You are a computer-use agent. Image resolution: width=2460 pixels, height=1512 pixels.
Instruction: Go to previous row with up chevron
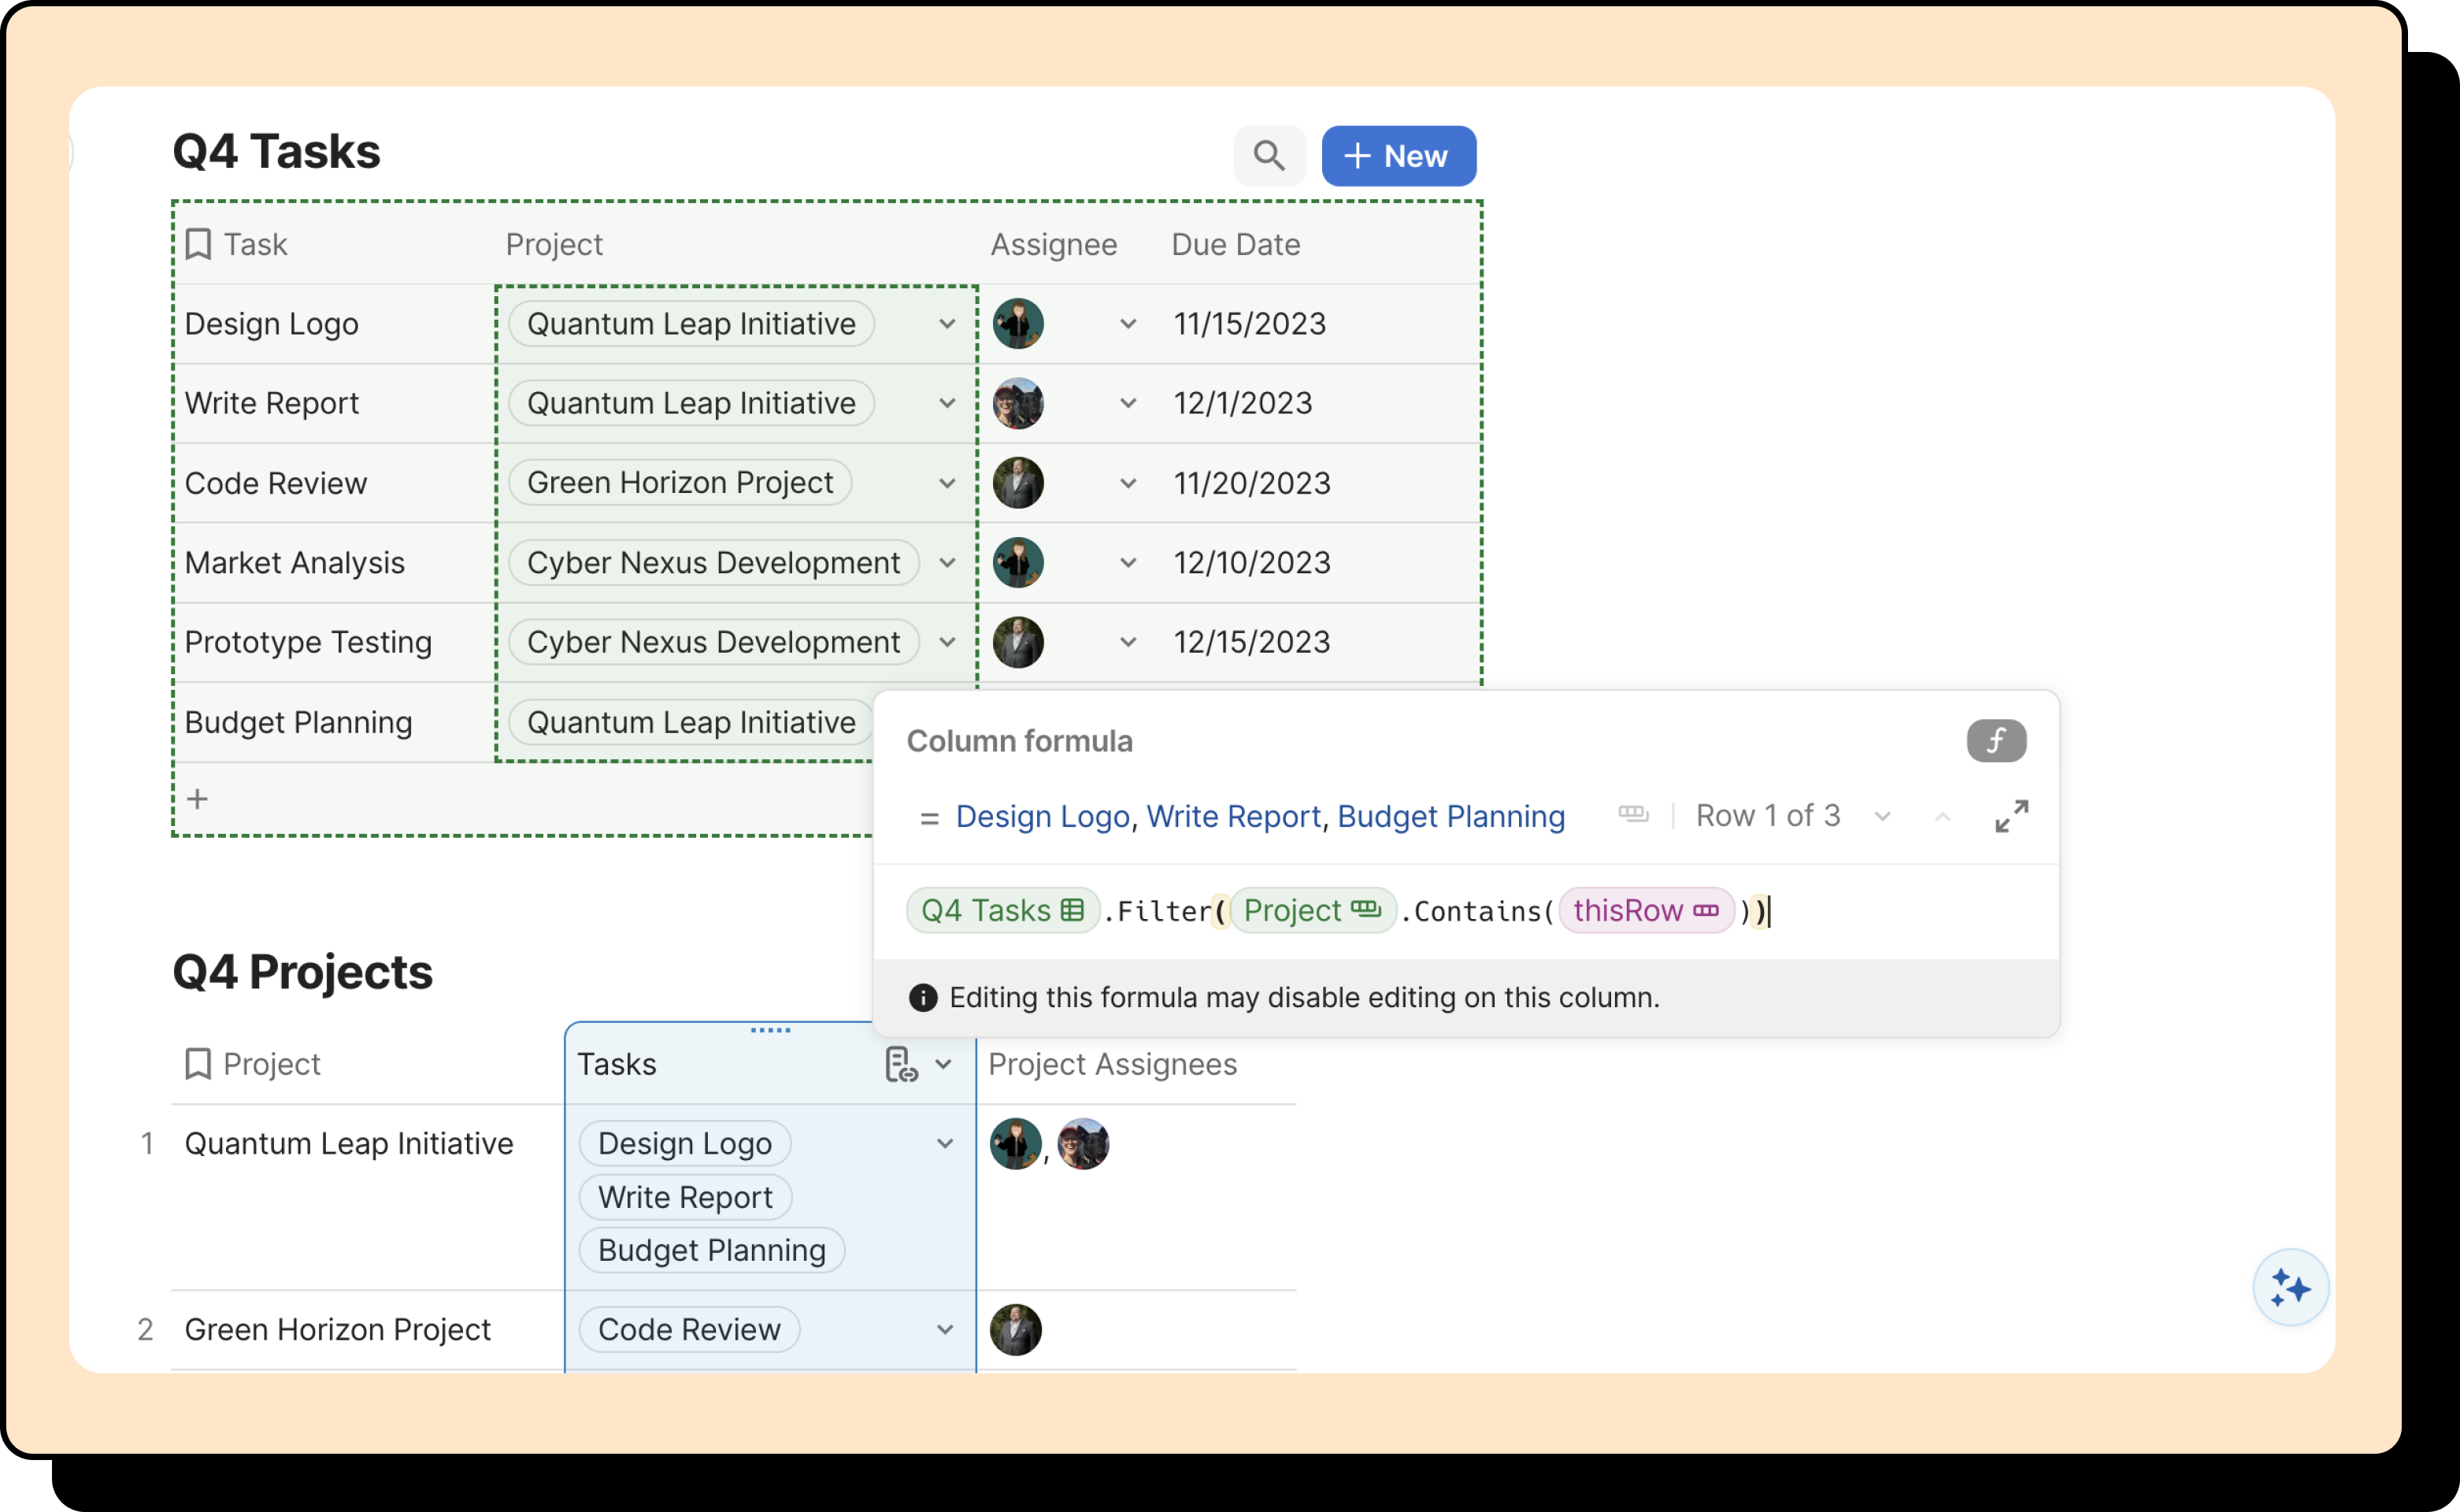click(1942, 817)
